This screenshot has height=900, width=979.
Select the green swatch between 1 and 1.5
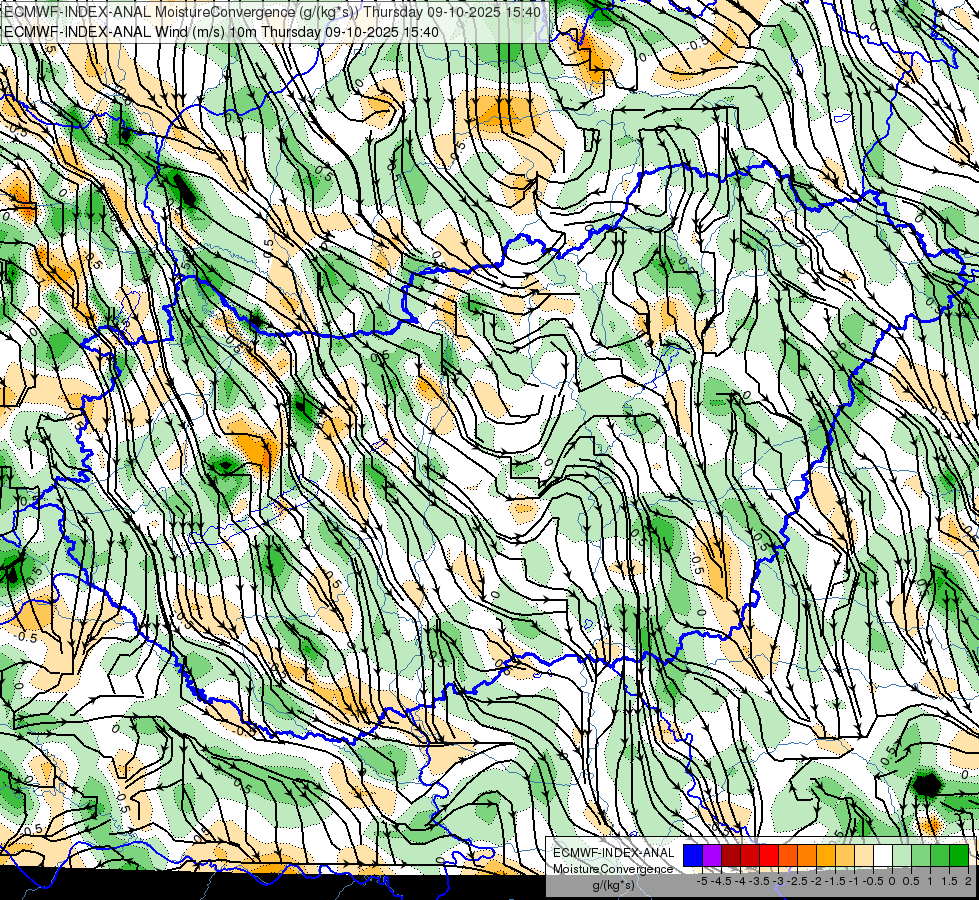coord(940,855)
